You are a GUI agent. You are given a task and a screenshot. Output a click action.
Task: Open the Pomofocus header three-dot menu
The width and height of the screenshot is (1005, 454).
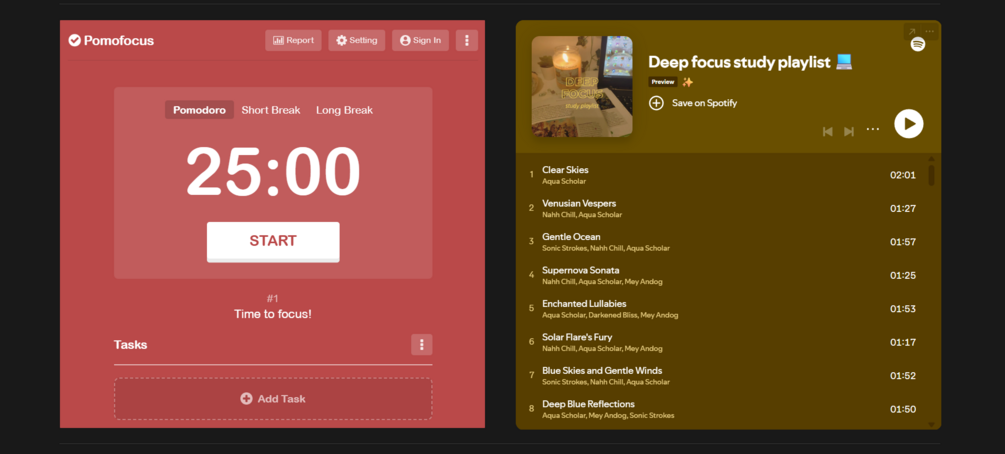coord(467,40)
